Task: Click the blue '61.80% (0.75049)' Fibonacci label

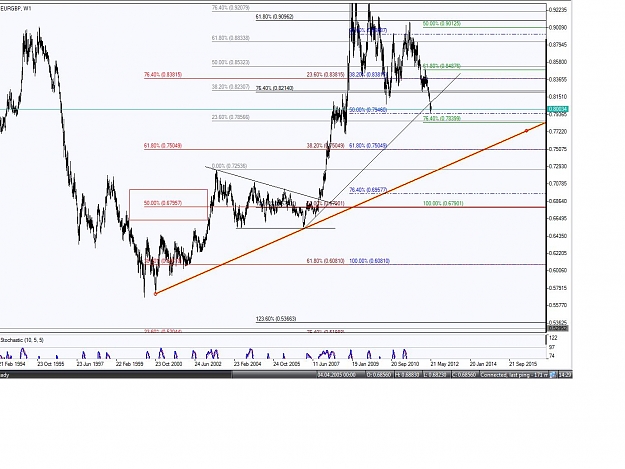Action: (368, 146)
